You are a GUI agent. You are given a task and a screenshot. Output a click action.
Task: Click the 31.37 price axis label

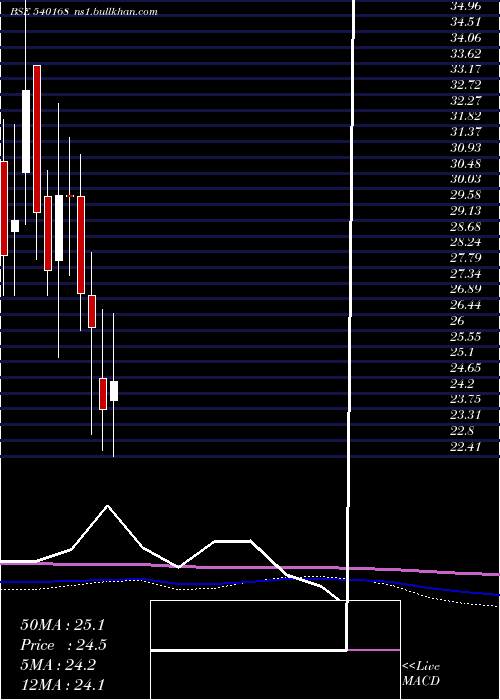465,132
